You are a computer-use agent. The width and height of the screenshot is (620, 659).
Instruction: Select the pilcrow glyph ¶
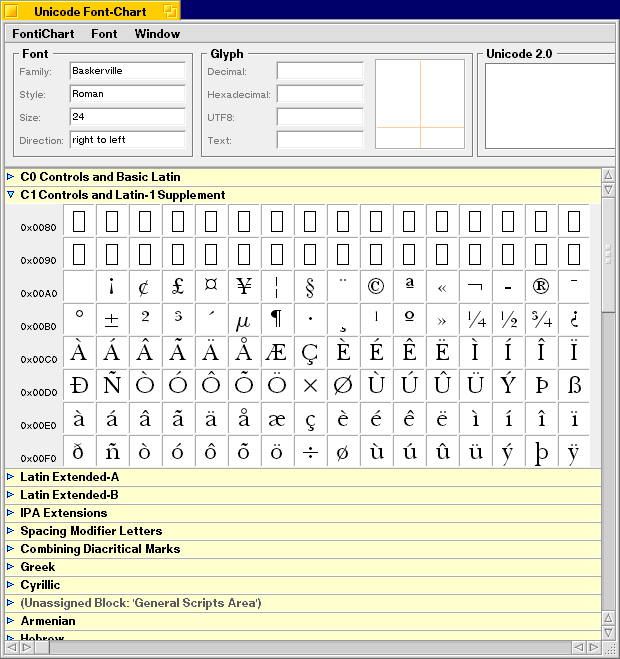(x=277, y=319)
